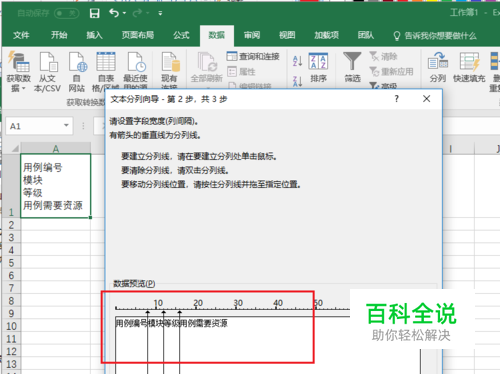This screenshot has width=500, height=374.
Task: Open the Name Box dropdown arrow
Action: coord(66,126)
